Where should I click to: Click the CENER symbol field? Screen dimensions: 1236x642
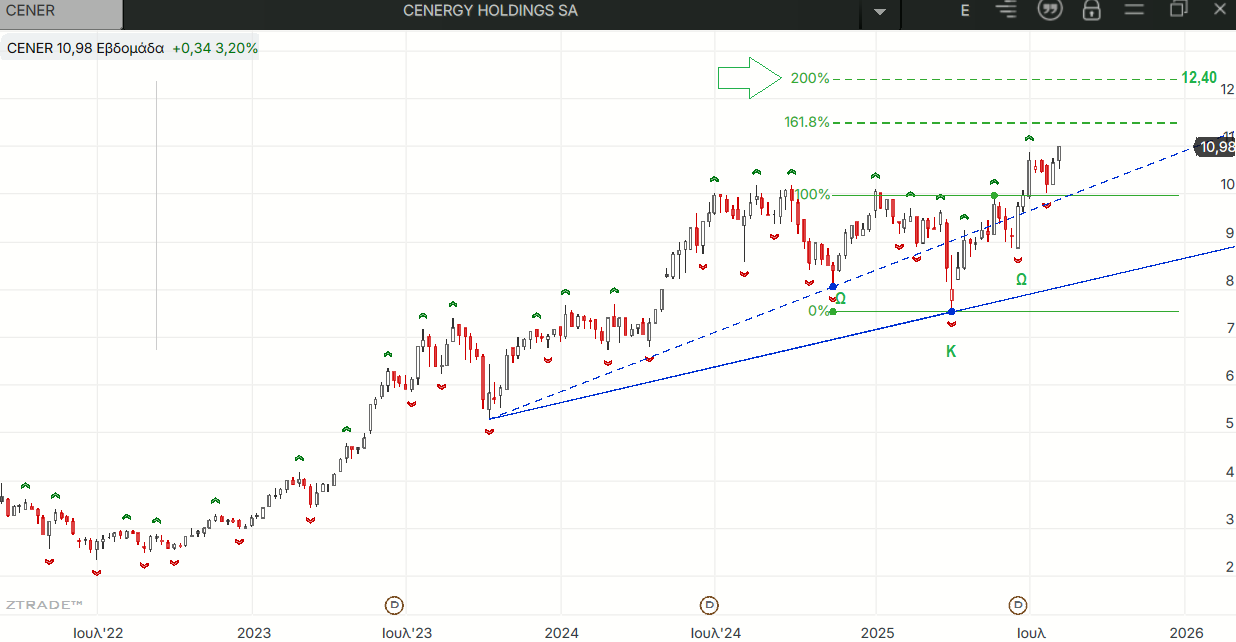60,12
